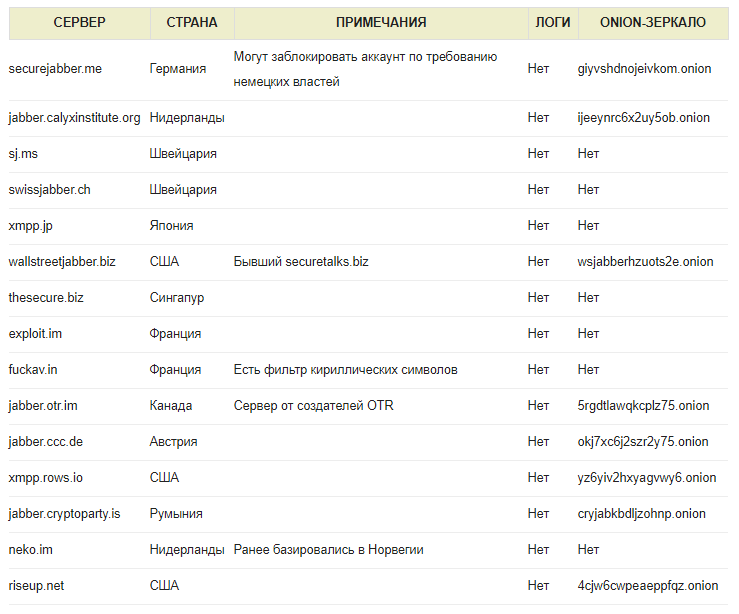739x614 pixels.
Task: Select jabber.calyxinstitute.org server name
Action: click(x=74, y=118)
